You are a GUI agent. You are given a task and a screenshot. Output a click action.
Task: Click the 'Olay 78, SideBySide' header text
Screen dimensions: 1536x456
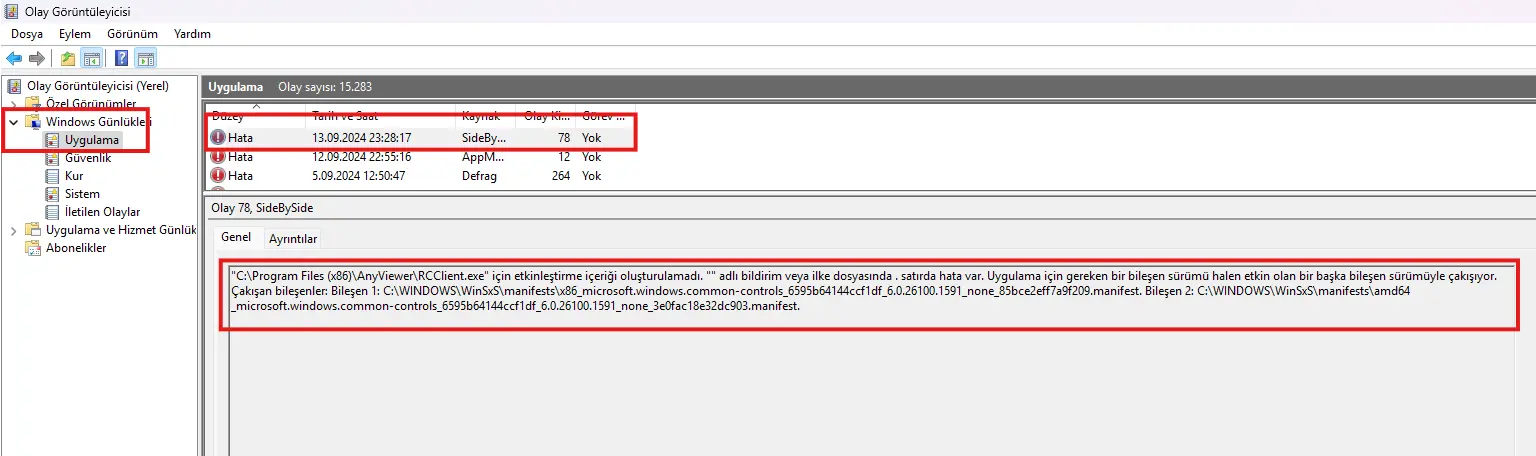264,207
